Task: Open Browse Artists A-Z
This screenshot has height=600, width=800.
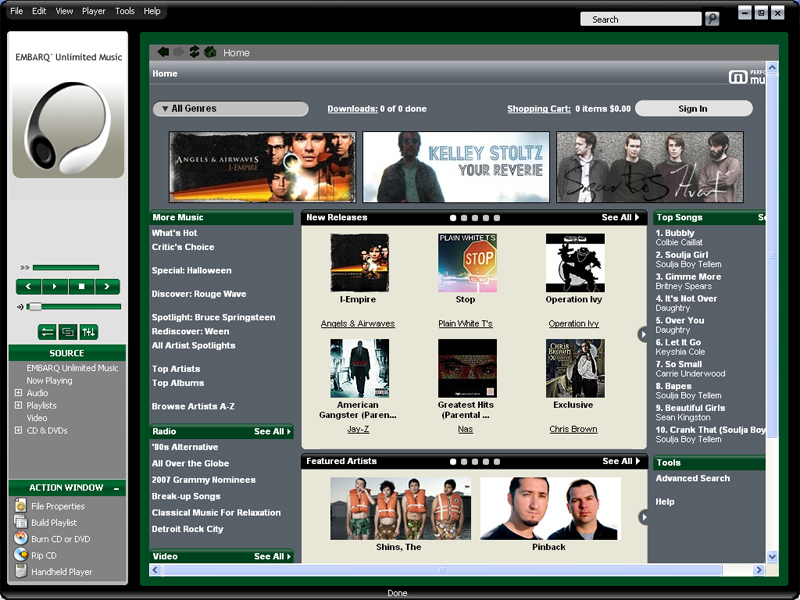Action: [x=193, y=407]
